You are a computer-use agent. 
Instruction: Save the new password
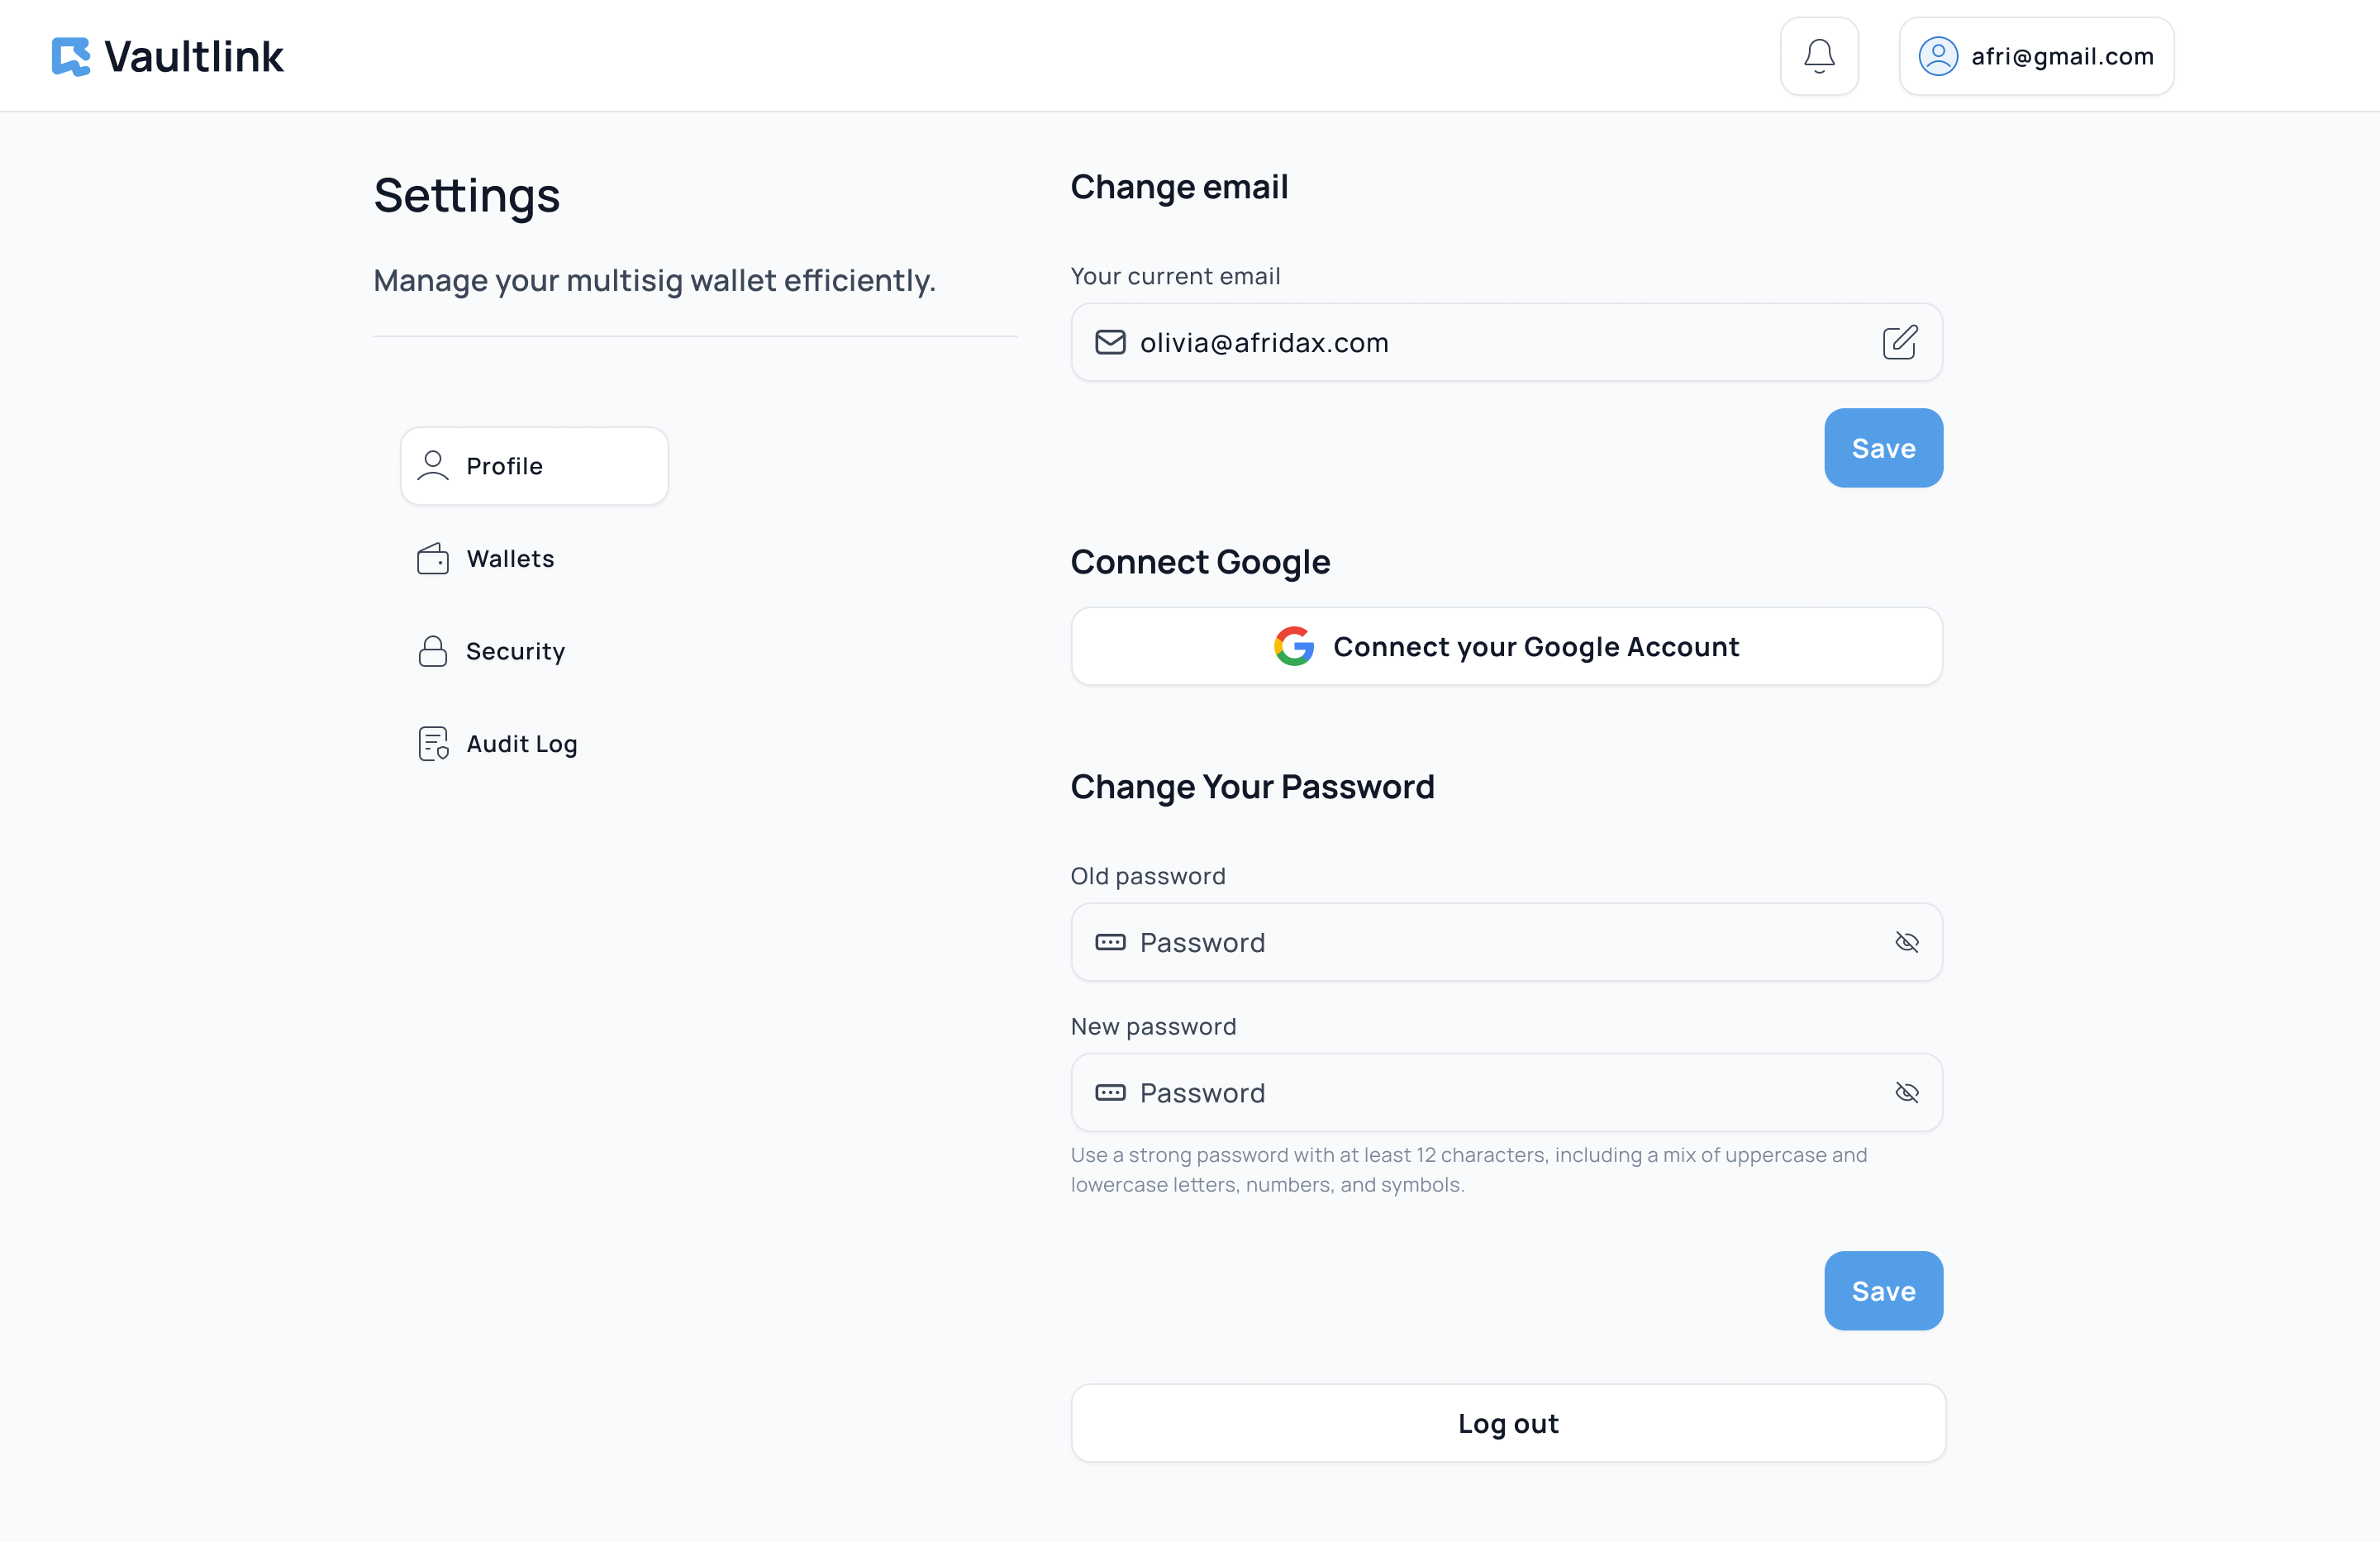(x=1883, y=1290)
